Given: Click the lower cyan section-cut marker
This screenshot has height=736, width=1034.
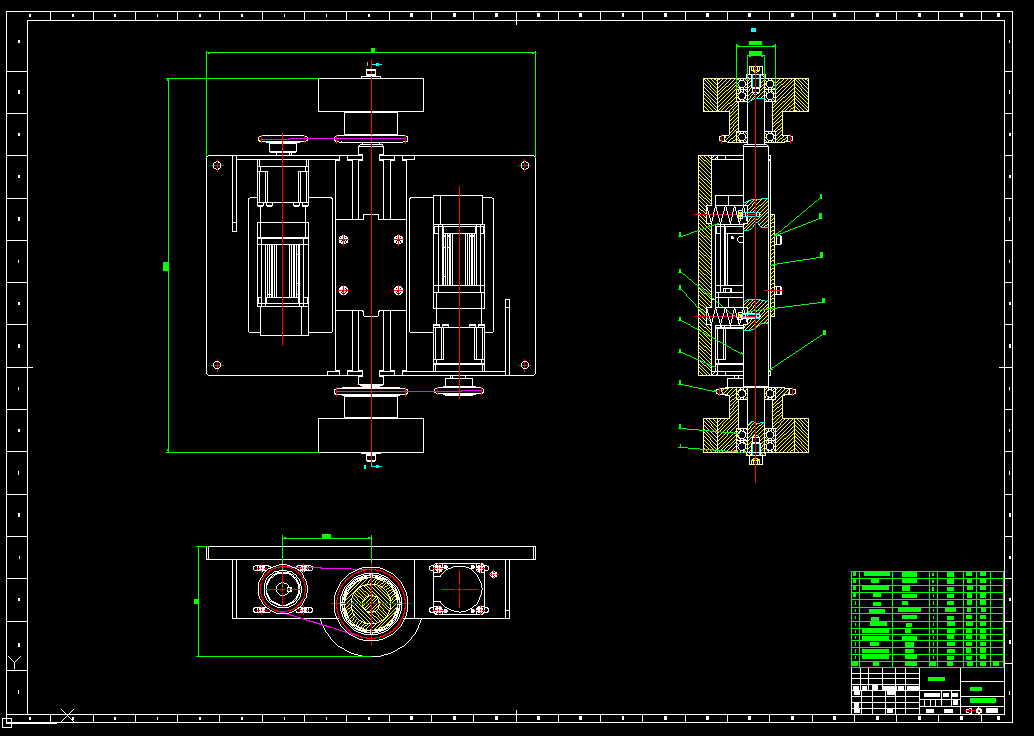Looking at the screenshot, I should point(373,466).
